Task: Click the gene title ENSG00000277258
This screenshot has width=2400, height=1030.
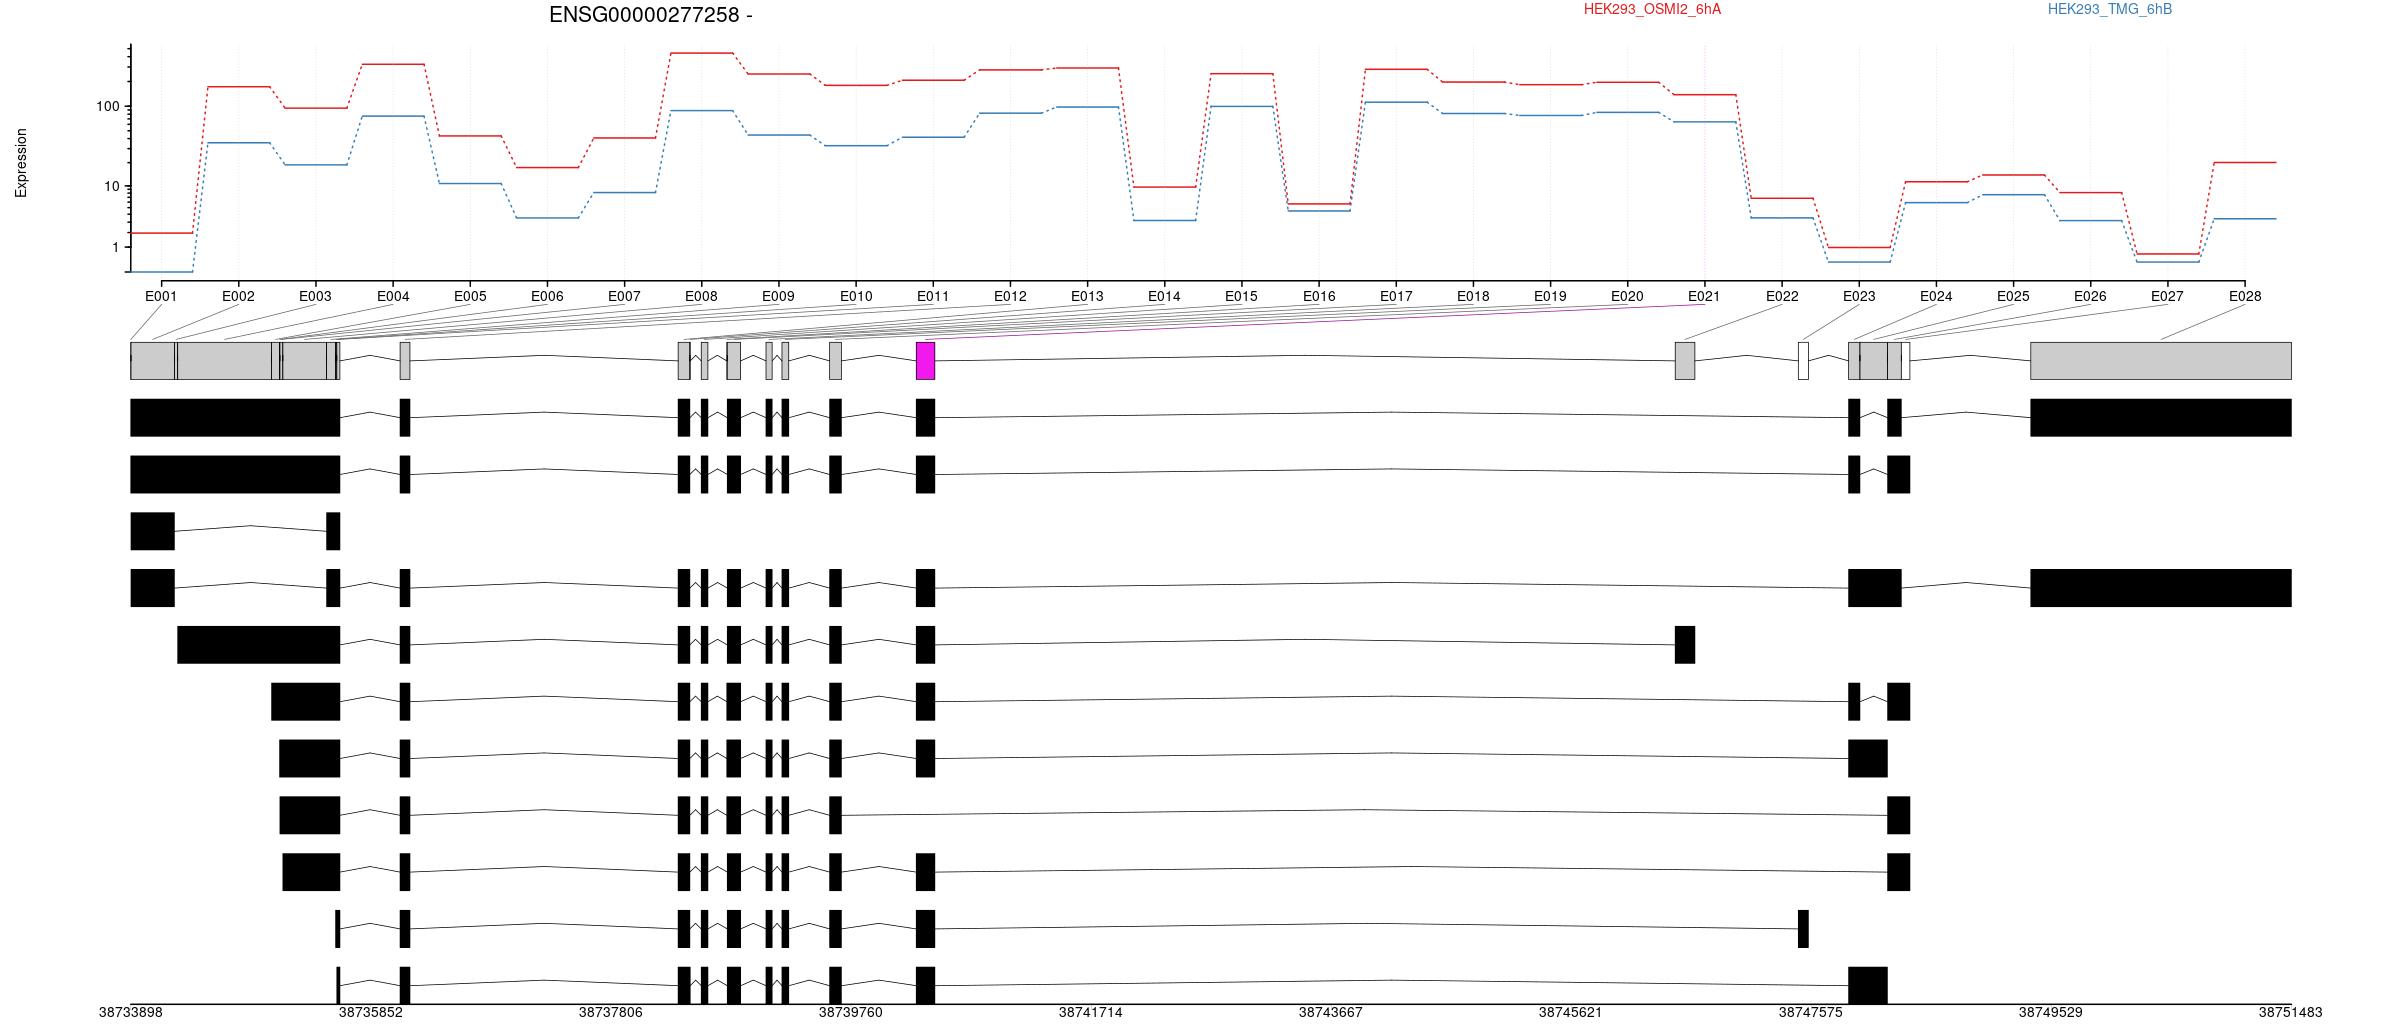Action: [643, 15]
